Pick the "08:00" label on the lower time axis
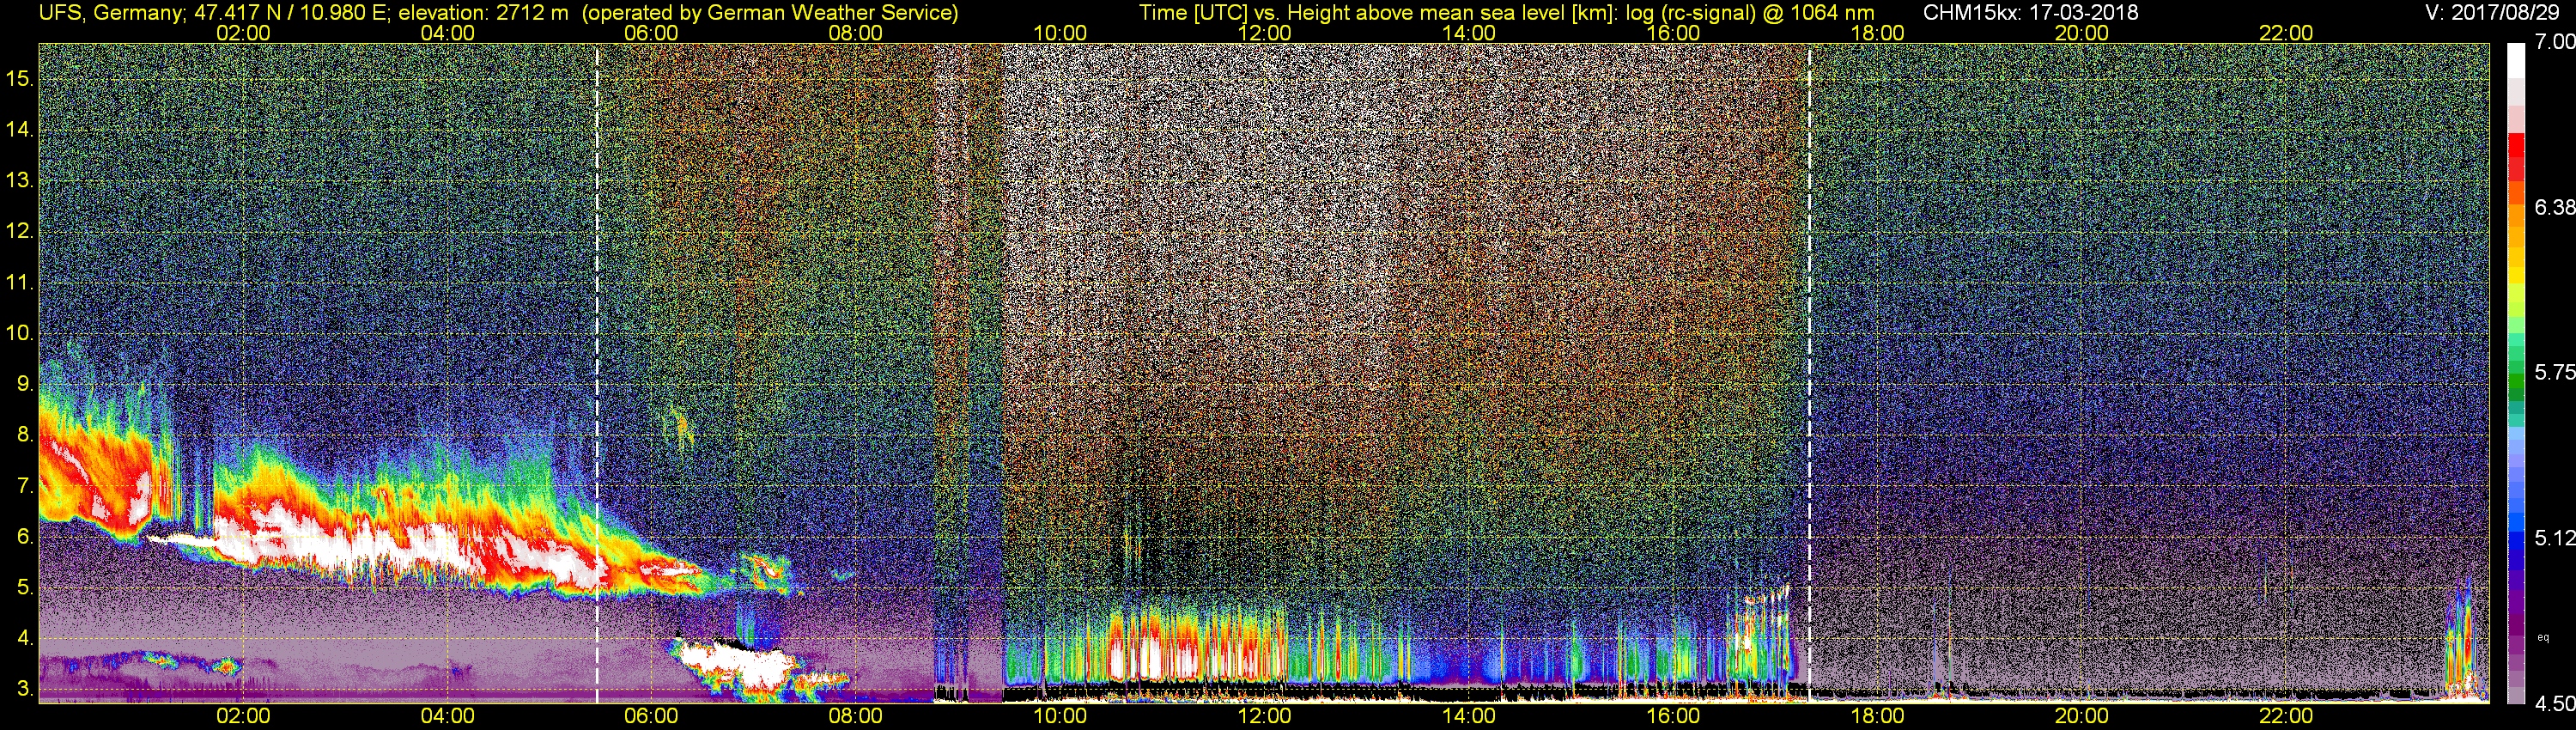Image resolution: width=2576 pixels, height=730 pixels. click(856, 716)
